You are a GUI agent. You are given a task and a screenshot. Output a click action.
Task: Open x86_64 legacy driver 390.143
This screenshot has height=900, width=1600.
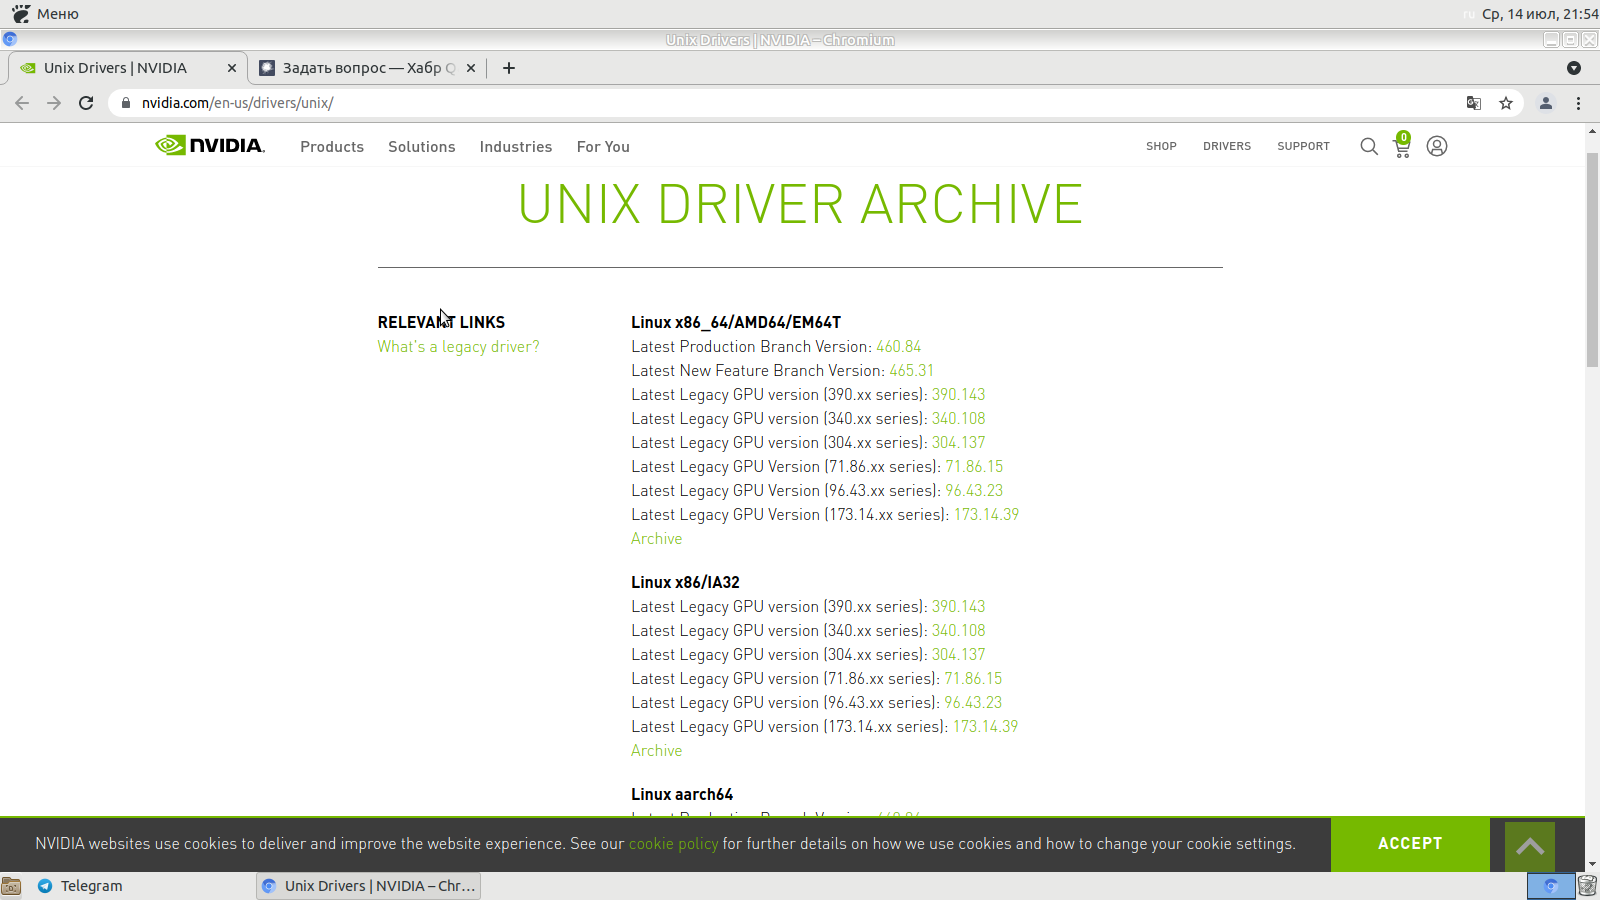958,395
